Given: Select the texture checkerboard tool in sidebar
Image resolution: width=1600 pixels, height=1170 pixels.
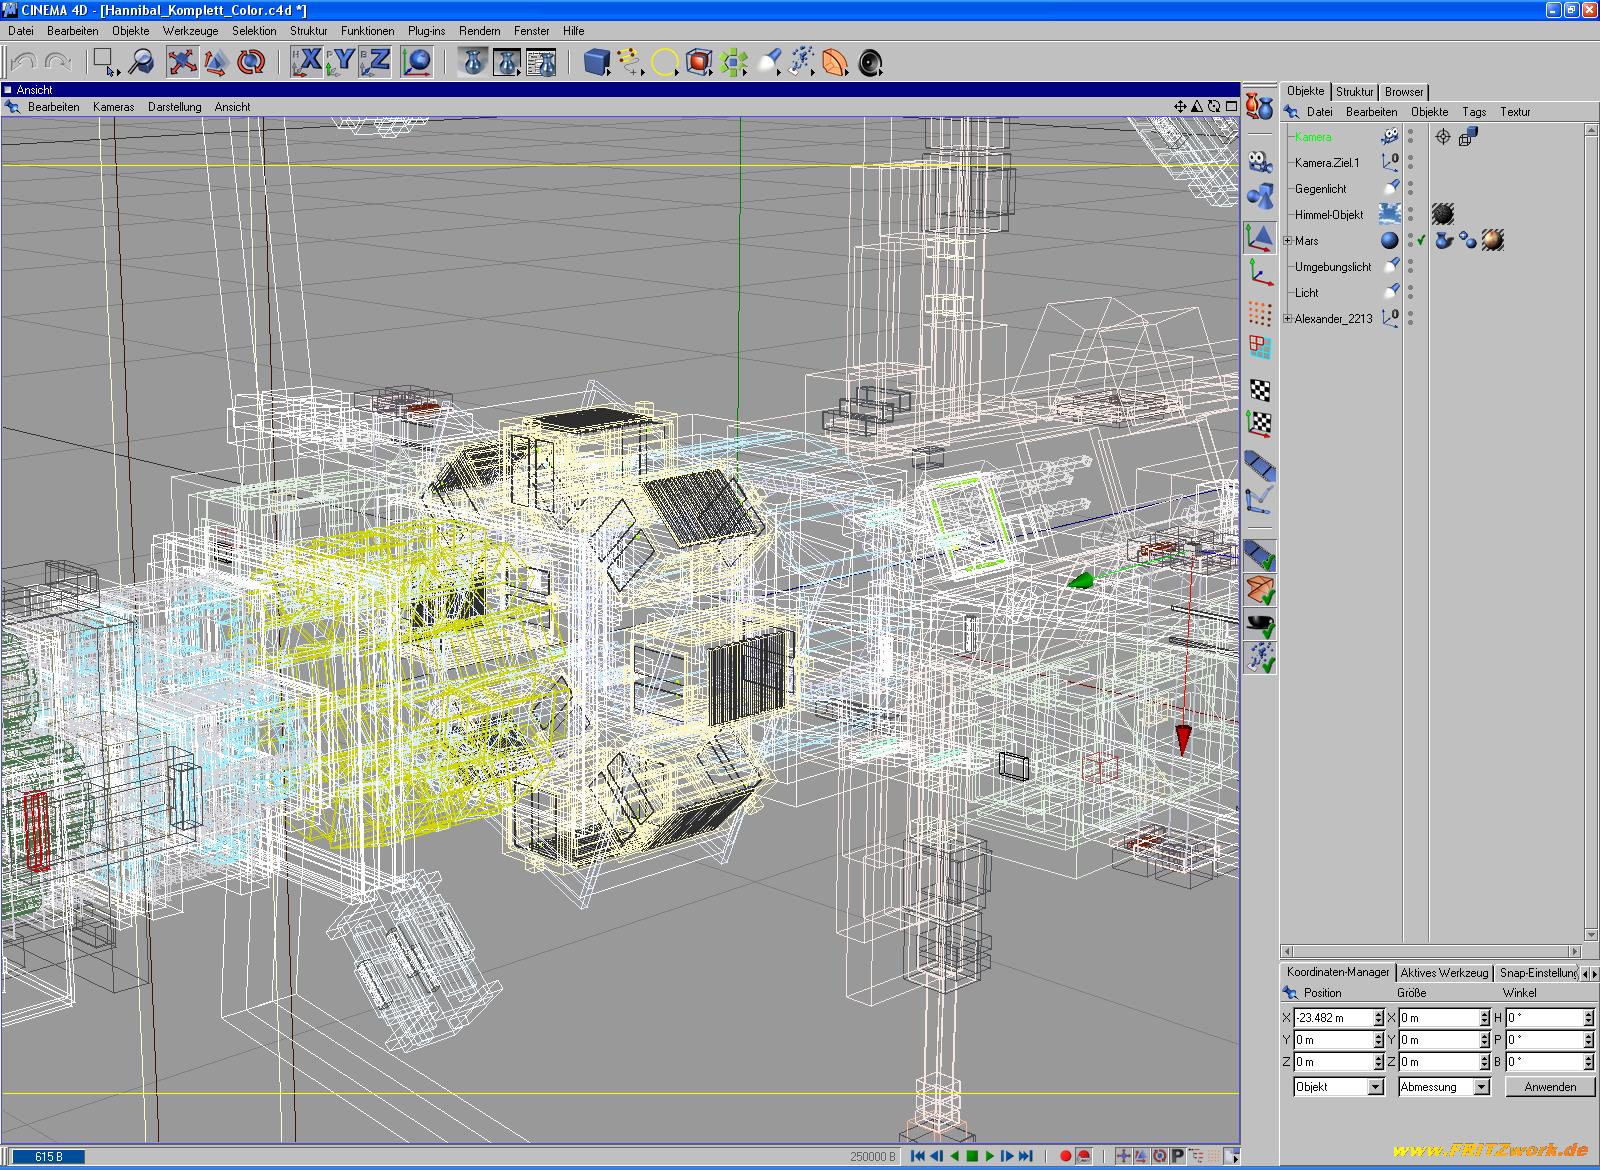Looking at the screenshot, I should click(x=1260, y=390).
